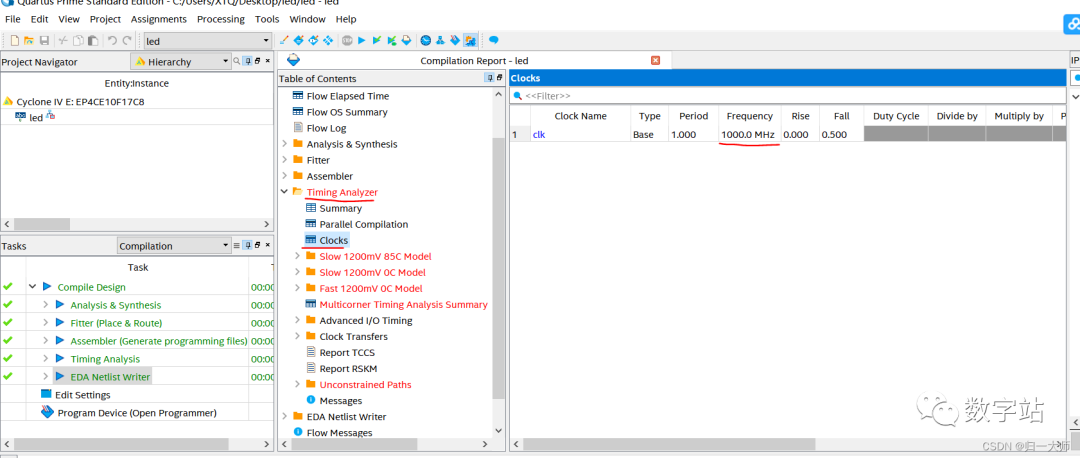Screen dimensions: 1080x458
Task: Expand the Analysis & Synthesis report folder
Action: 284,144
